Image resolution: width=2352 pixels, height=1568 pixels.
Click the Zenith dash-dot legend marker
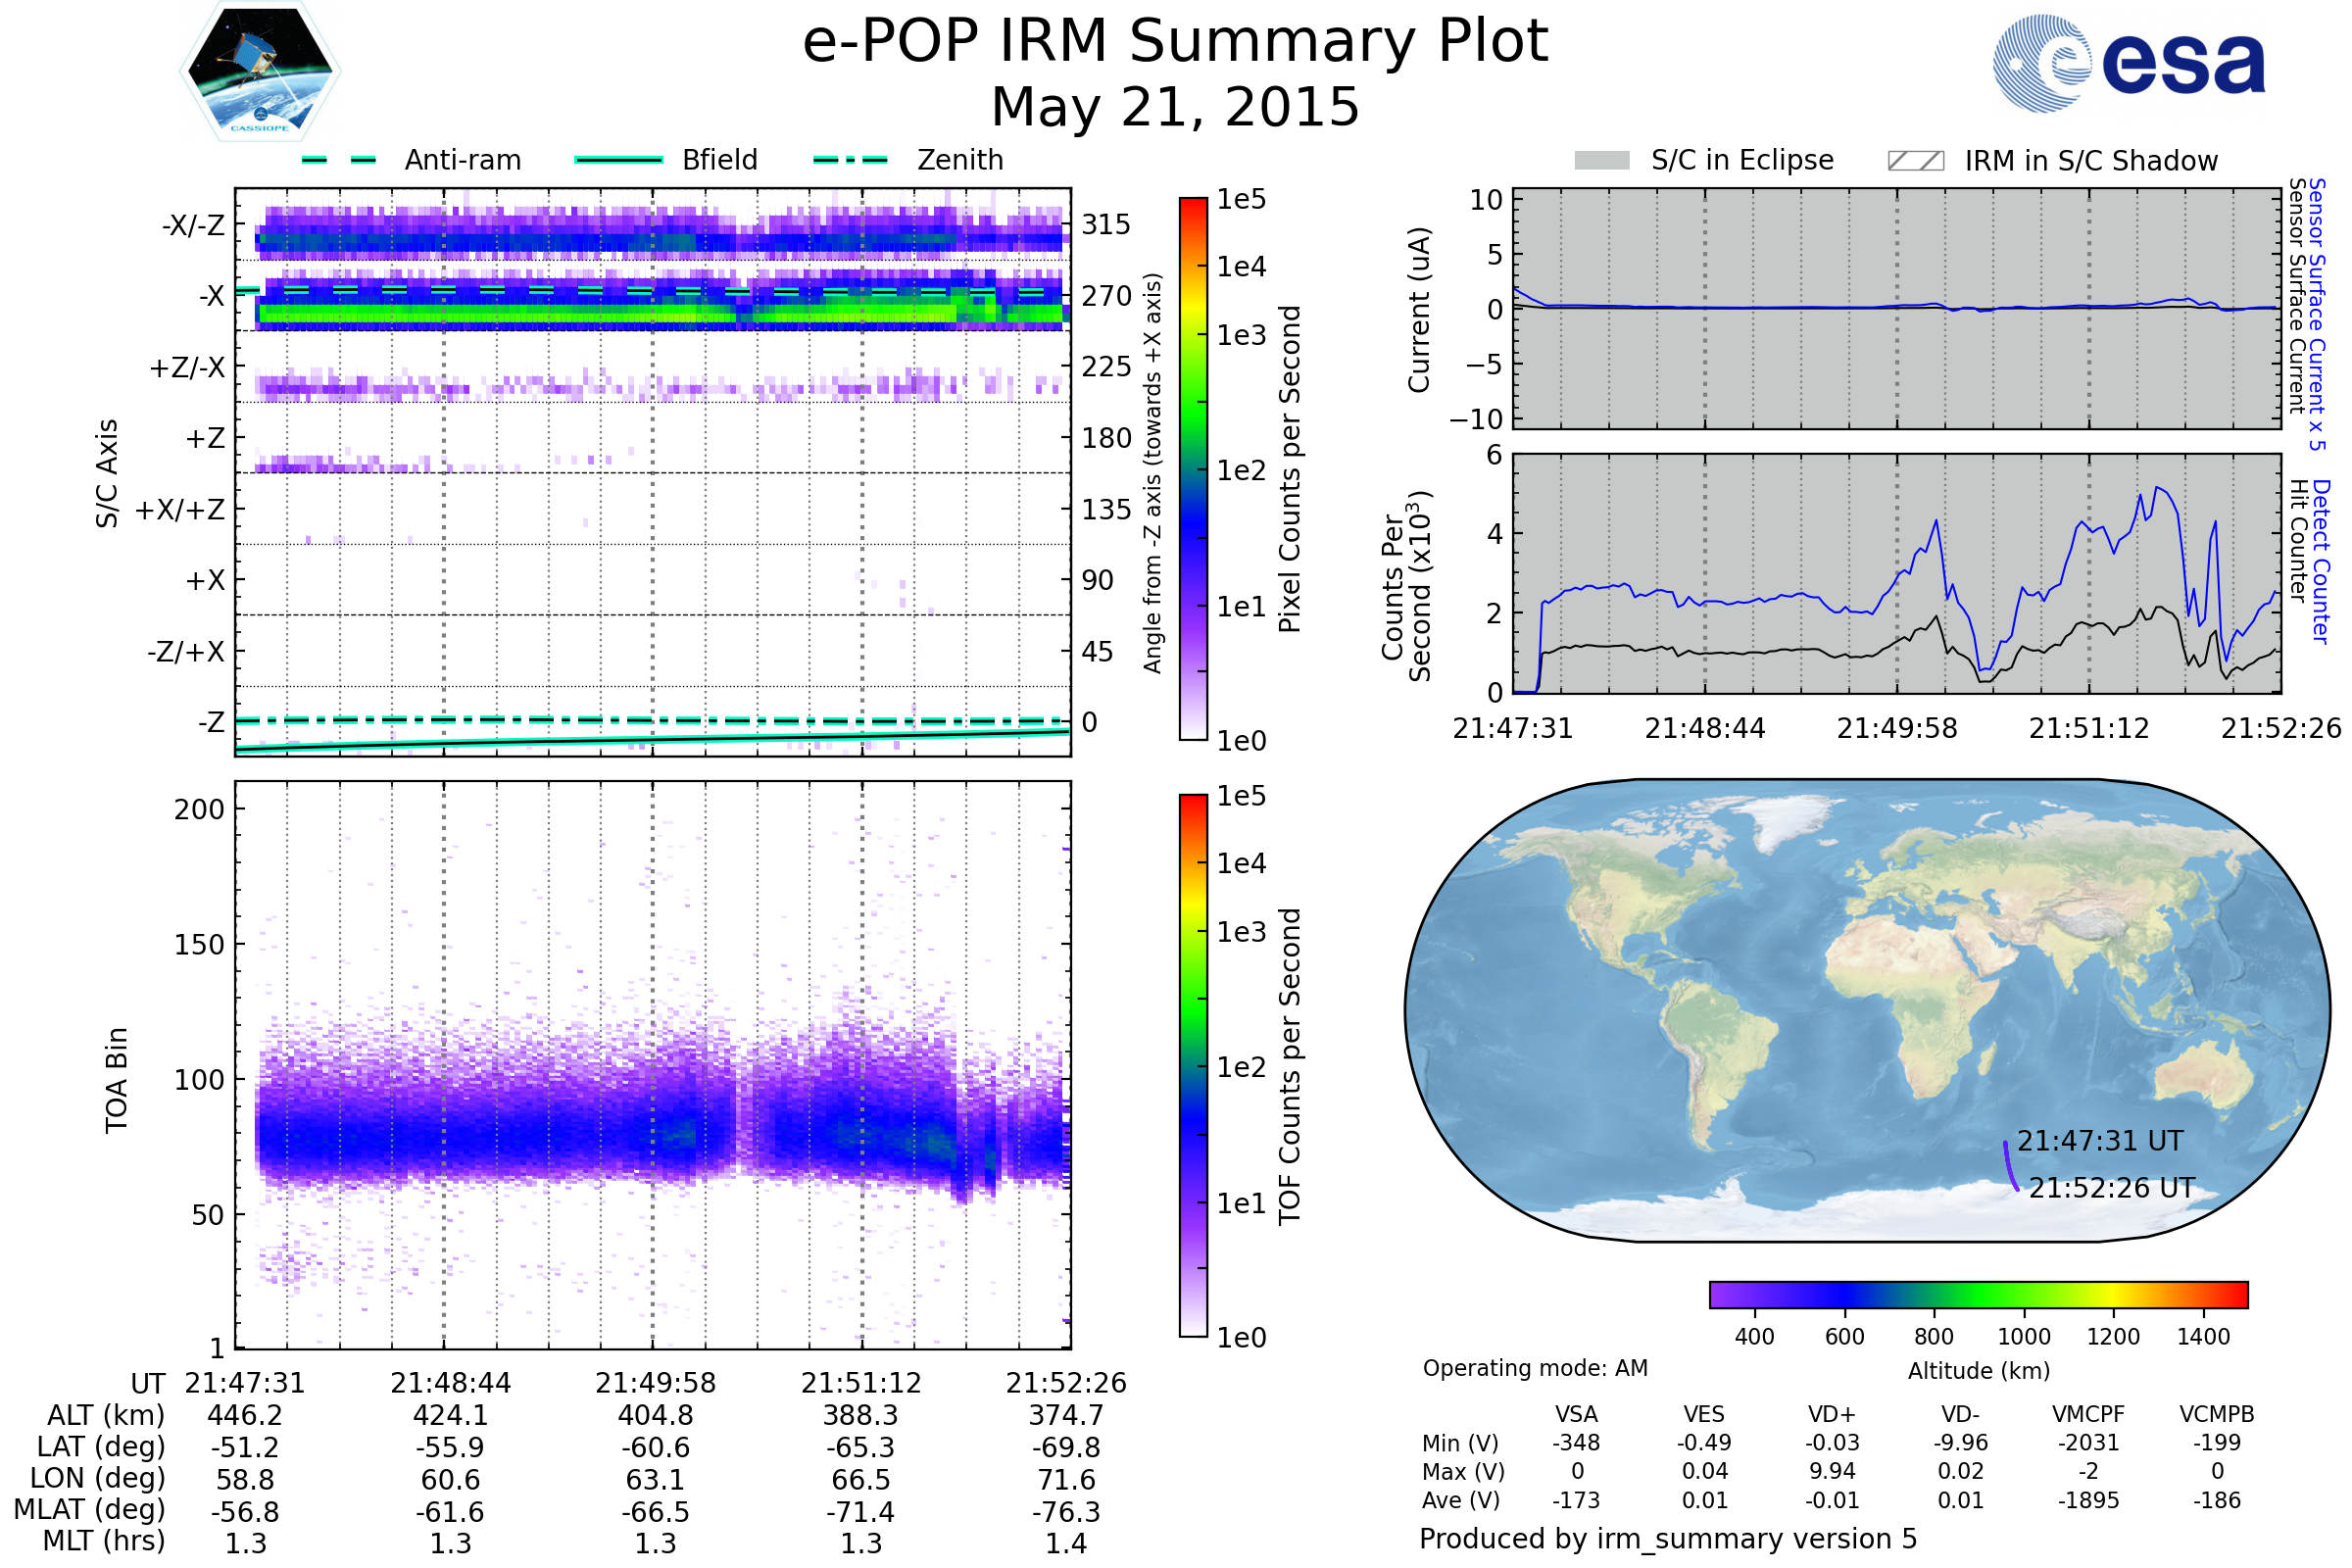(850, 160)
